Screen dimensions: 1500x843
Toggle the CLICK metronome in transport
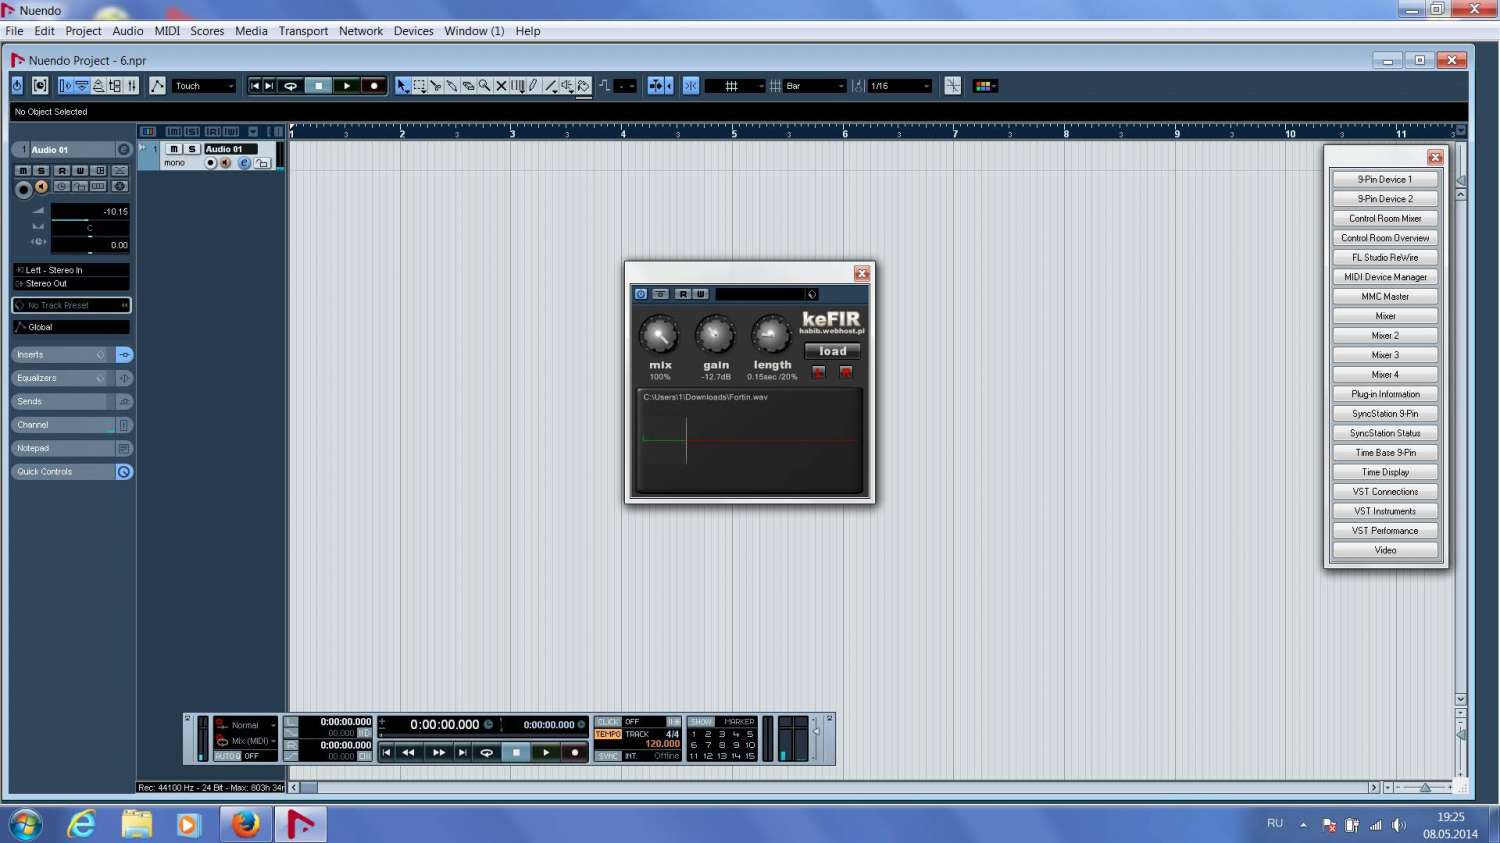pyautogui.click(x=608, y=722)
